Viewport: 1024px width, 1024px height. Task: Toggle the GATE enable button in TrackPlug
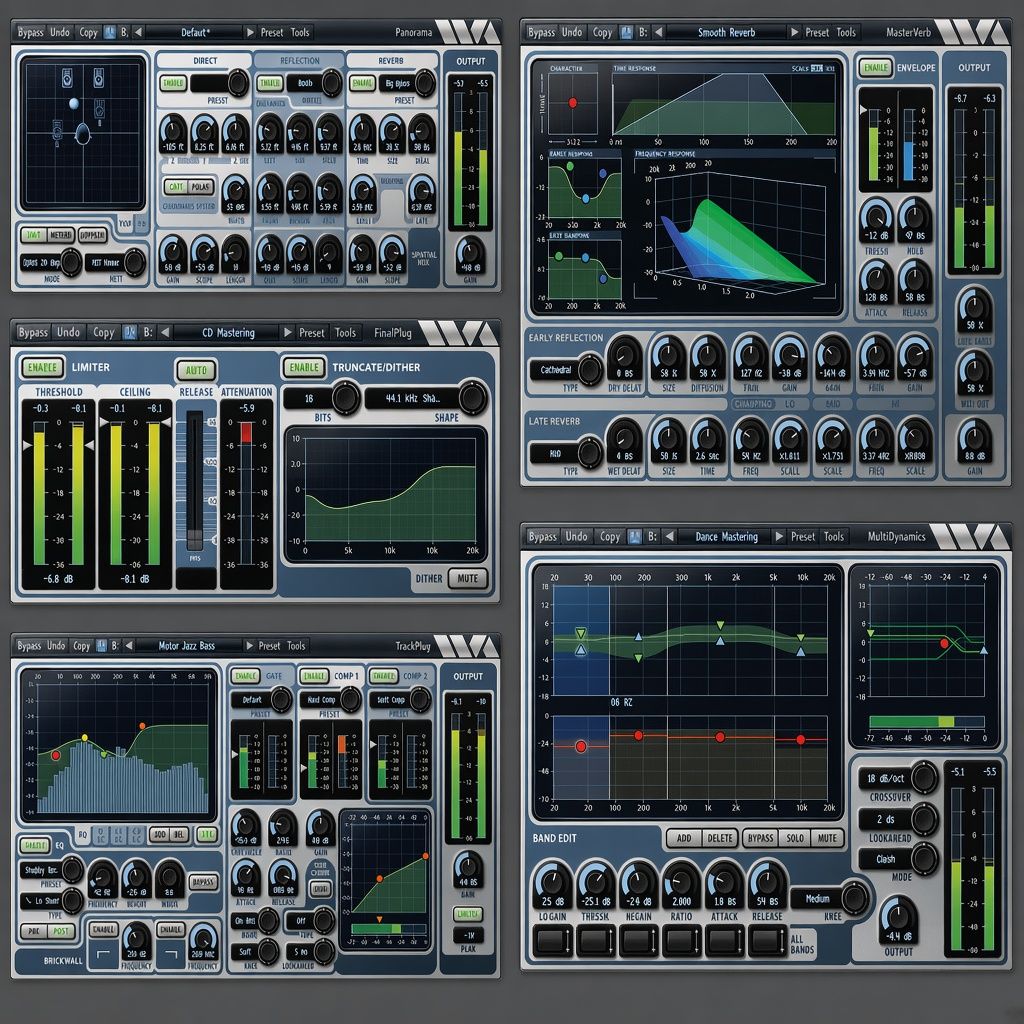click(x=246, y=677)
